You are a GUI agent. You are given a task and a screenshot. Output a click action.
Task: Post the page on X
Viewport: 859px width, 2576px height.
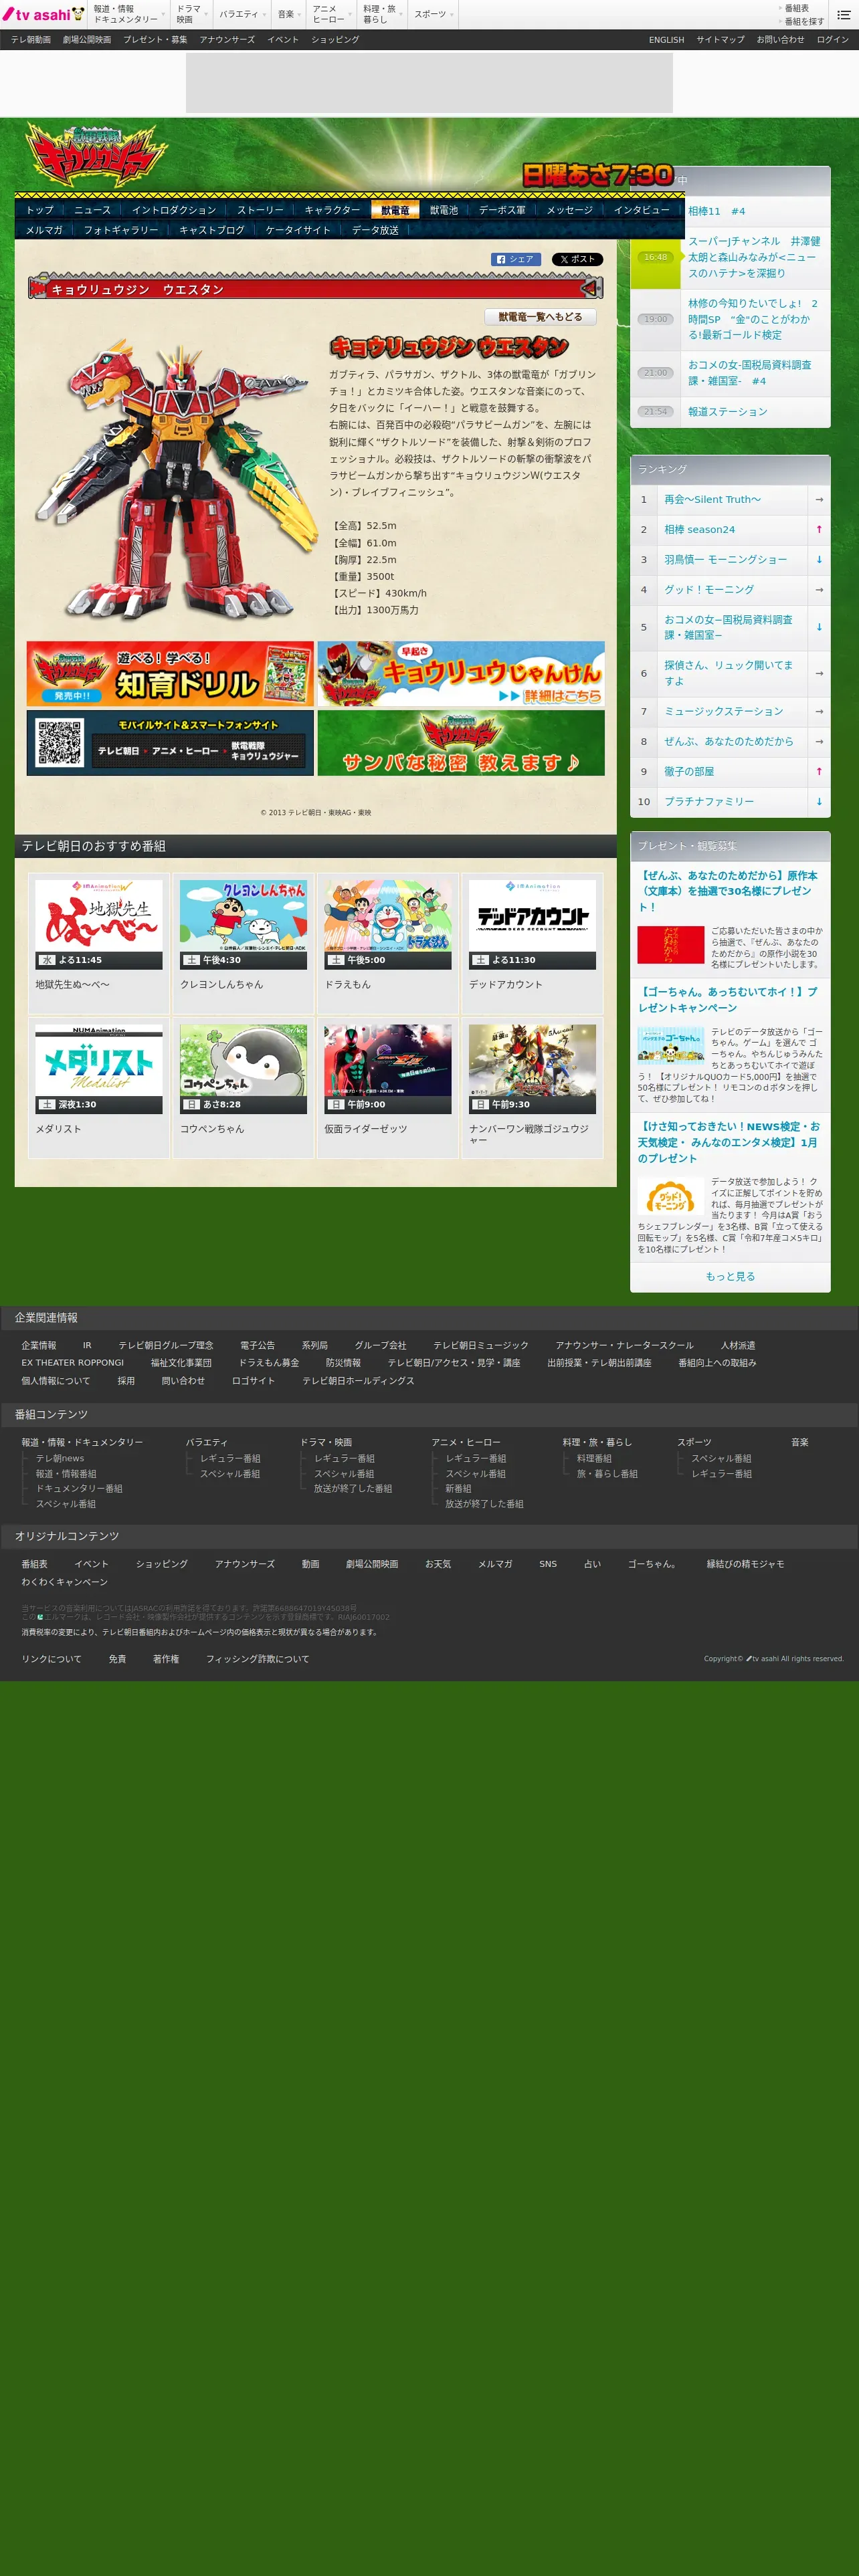click(x=577, y=259)
